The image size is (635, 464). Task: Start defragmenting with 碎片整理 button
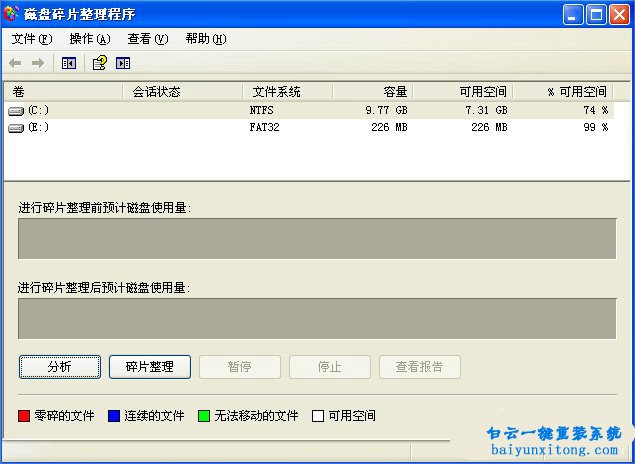(149, 367)
